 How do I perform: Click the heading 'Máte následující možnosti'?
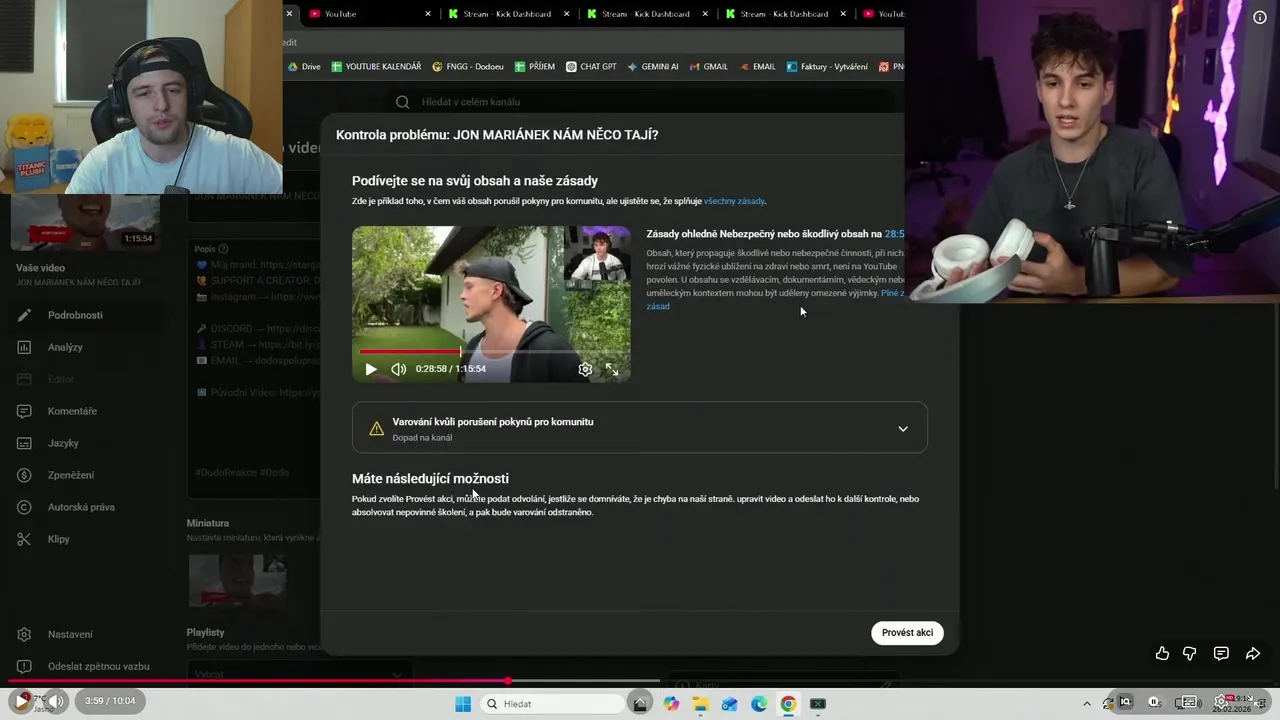pyautogui.click(x=430, y=479)
